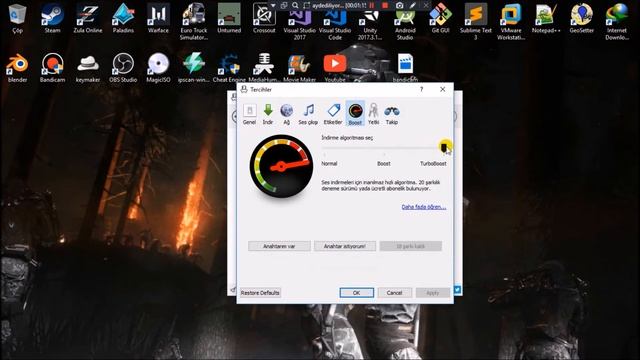
Task: Open the Bandicam shortcut
Action: [52, 68]
